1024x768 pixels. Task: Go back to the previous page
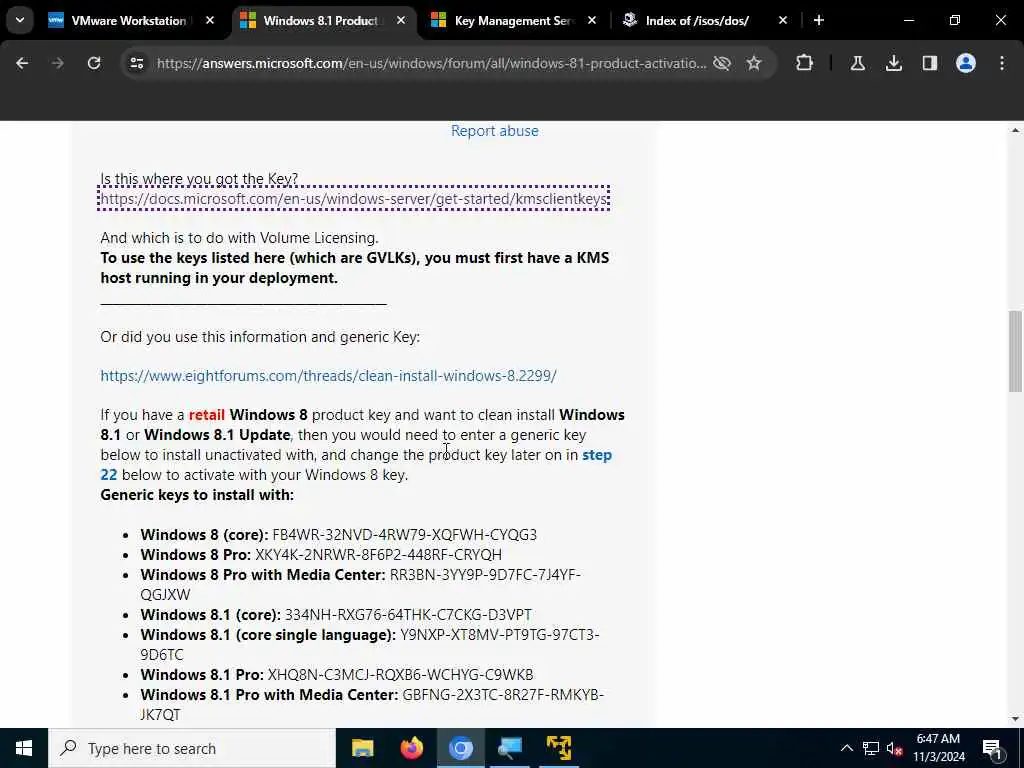(x=22, y=63)
